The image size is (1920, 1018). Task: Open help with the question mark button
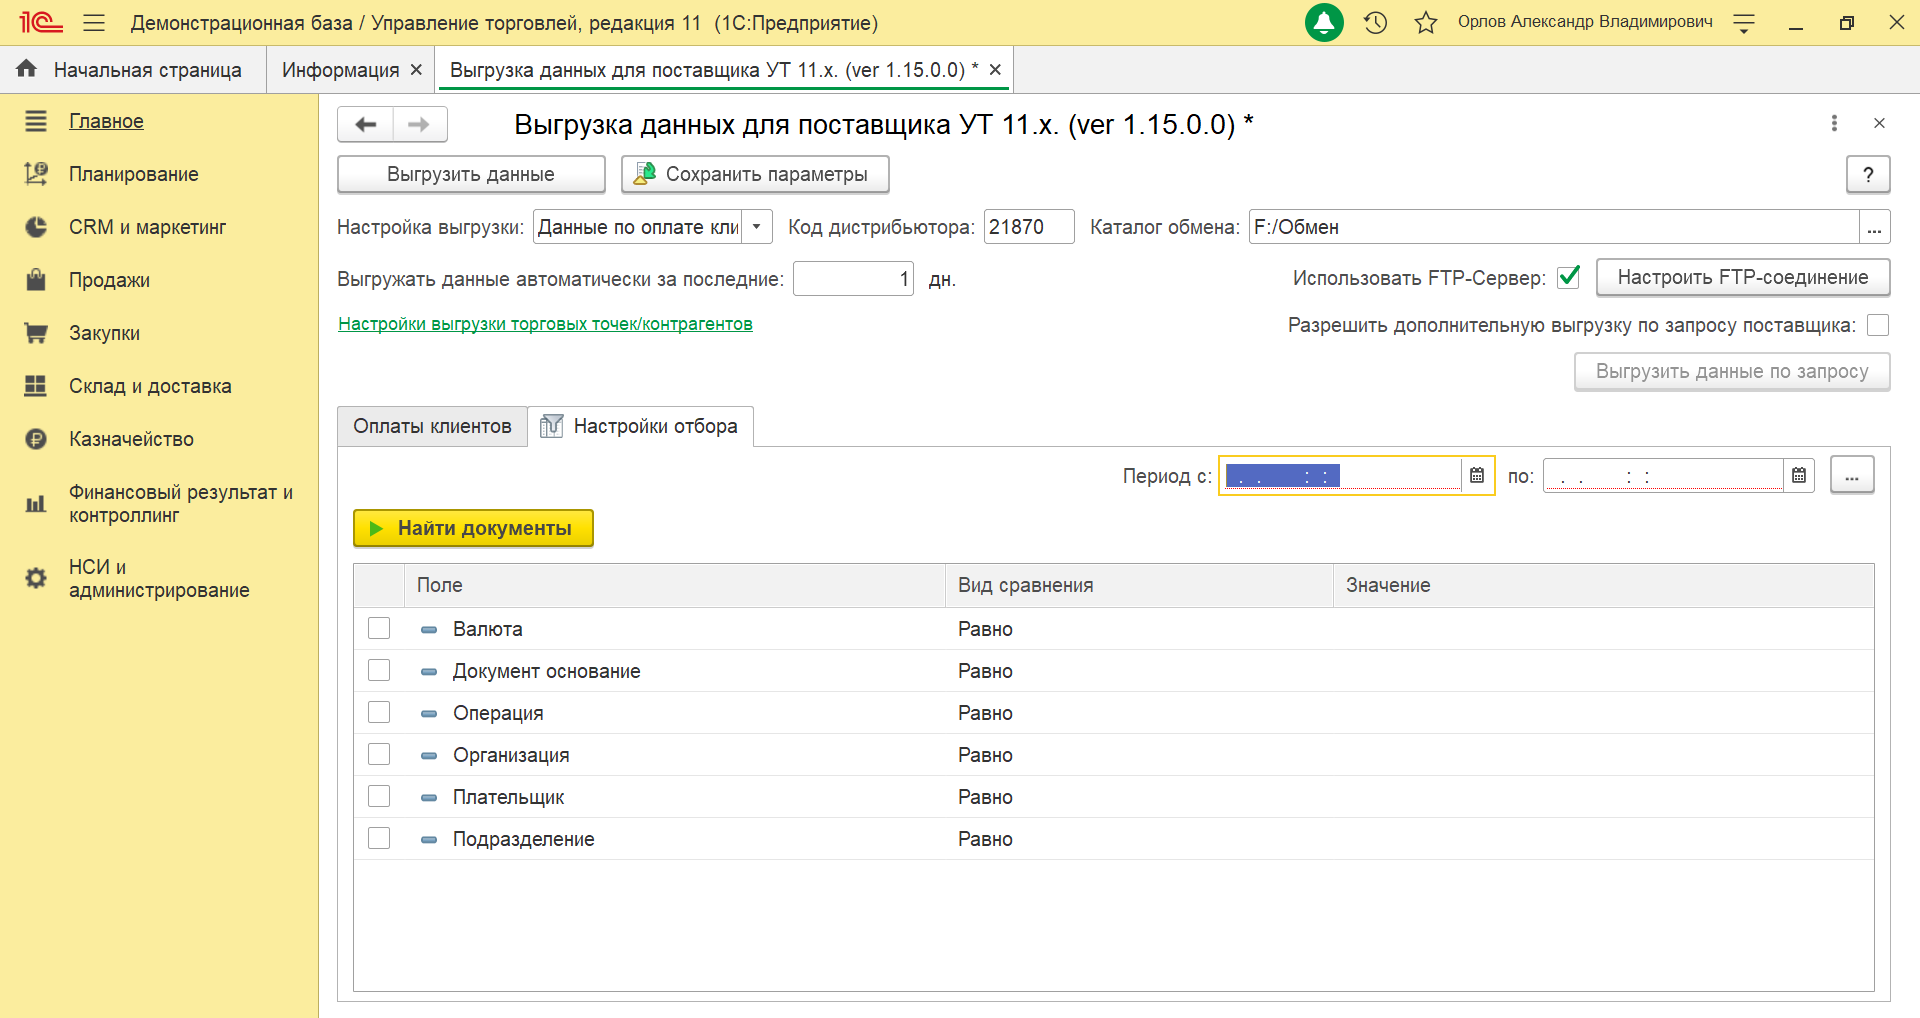(x=1868, y=174)
